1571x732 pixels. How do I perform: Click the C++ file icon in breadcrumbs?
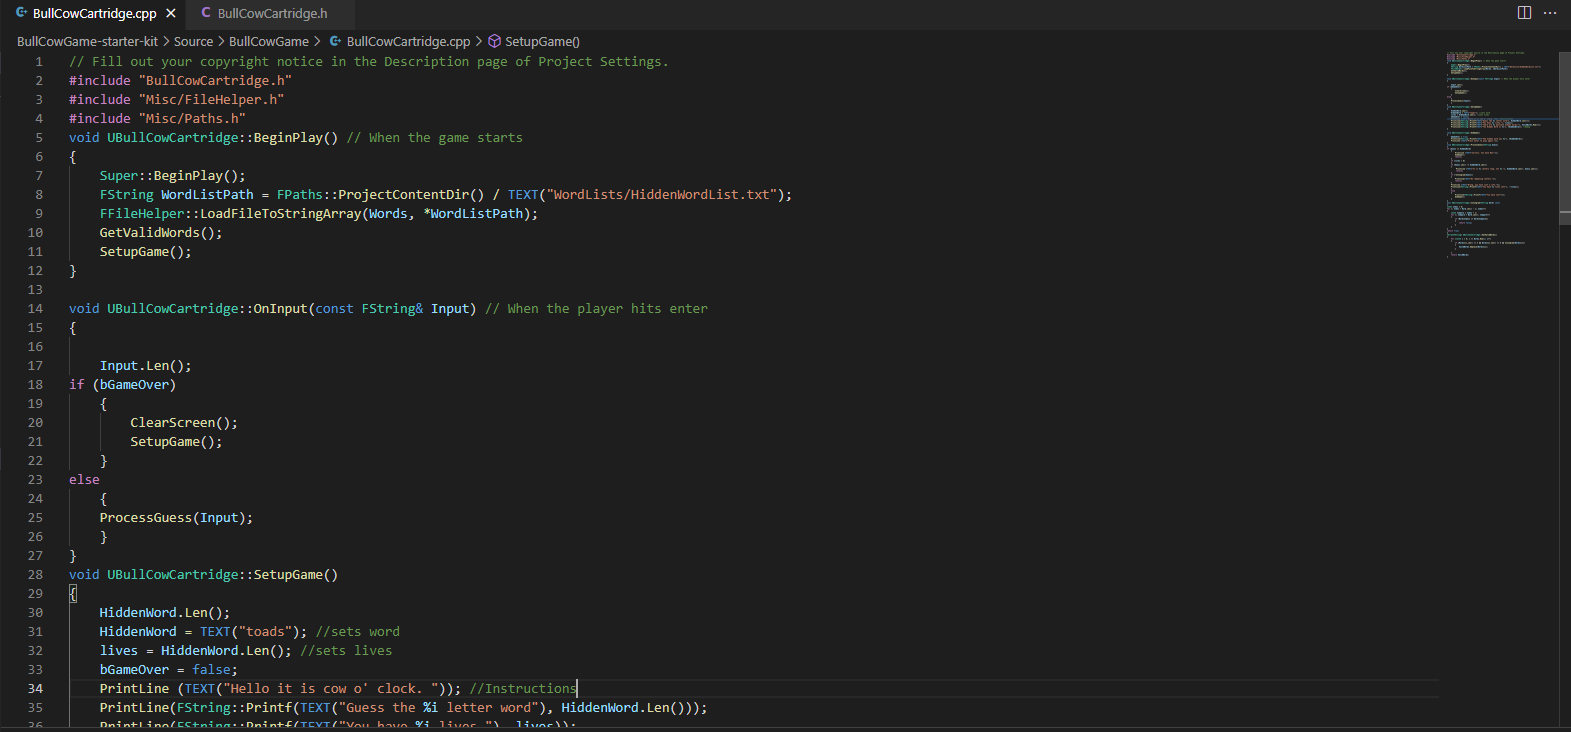click(336, 41)
